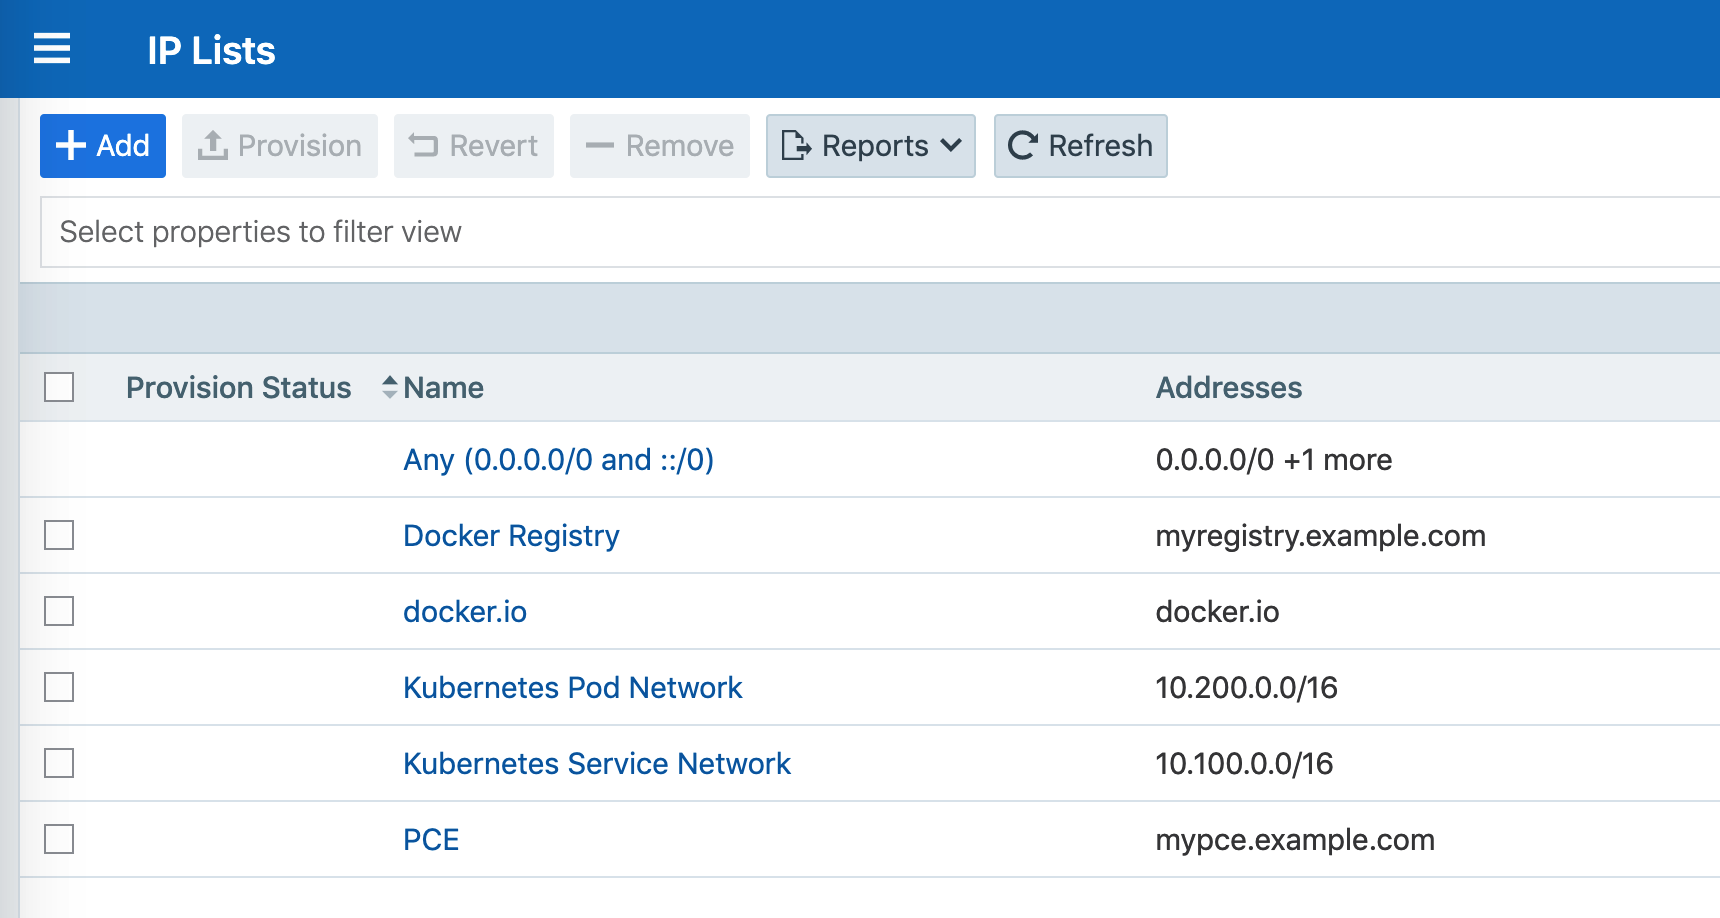Image resolution: width=1720 pixels, height=918 pixels.
Task: Check the checkbox for PCE row
Action: pos(58,839)
